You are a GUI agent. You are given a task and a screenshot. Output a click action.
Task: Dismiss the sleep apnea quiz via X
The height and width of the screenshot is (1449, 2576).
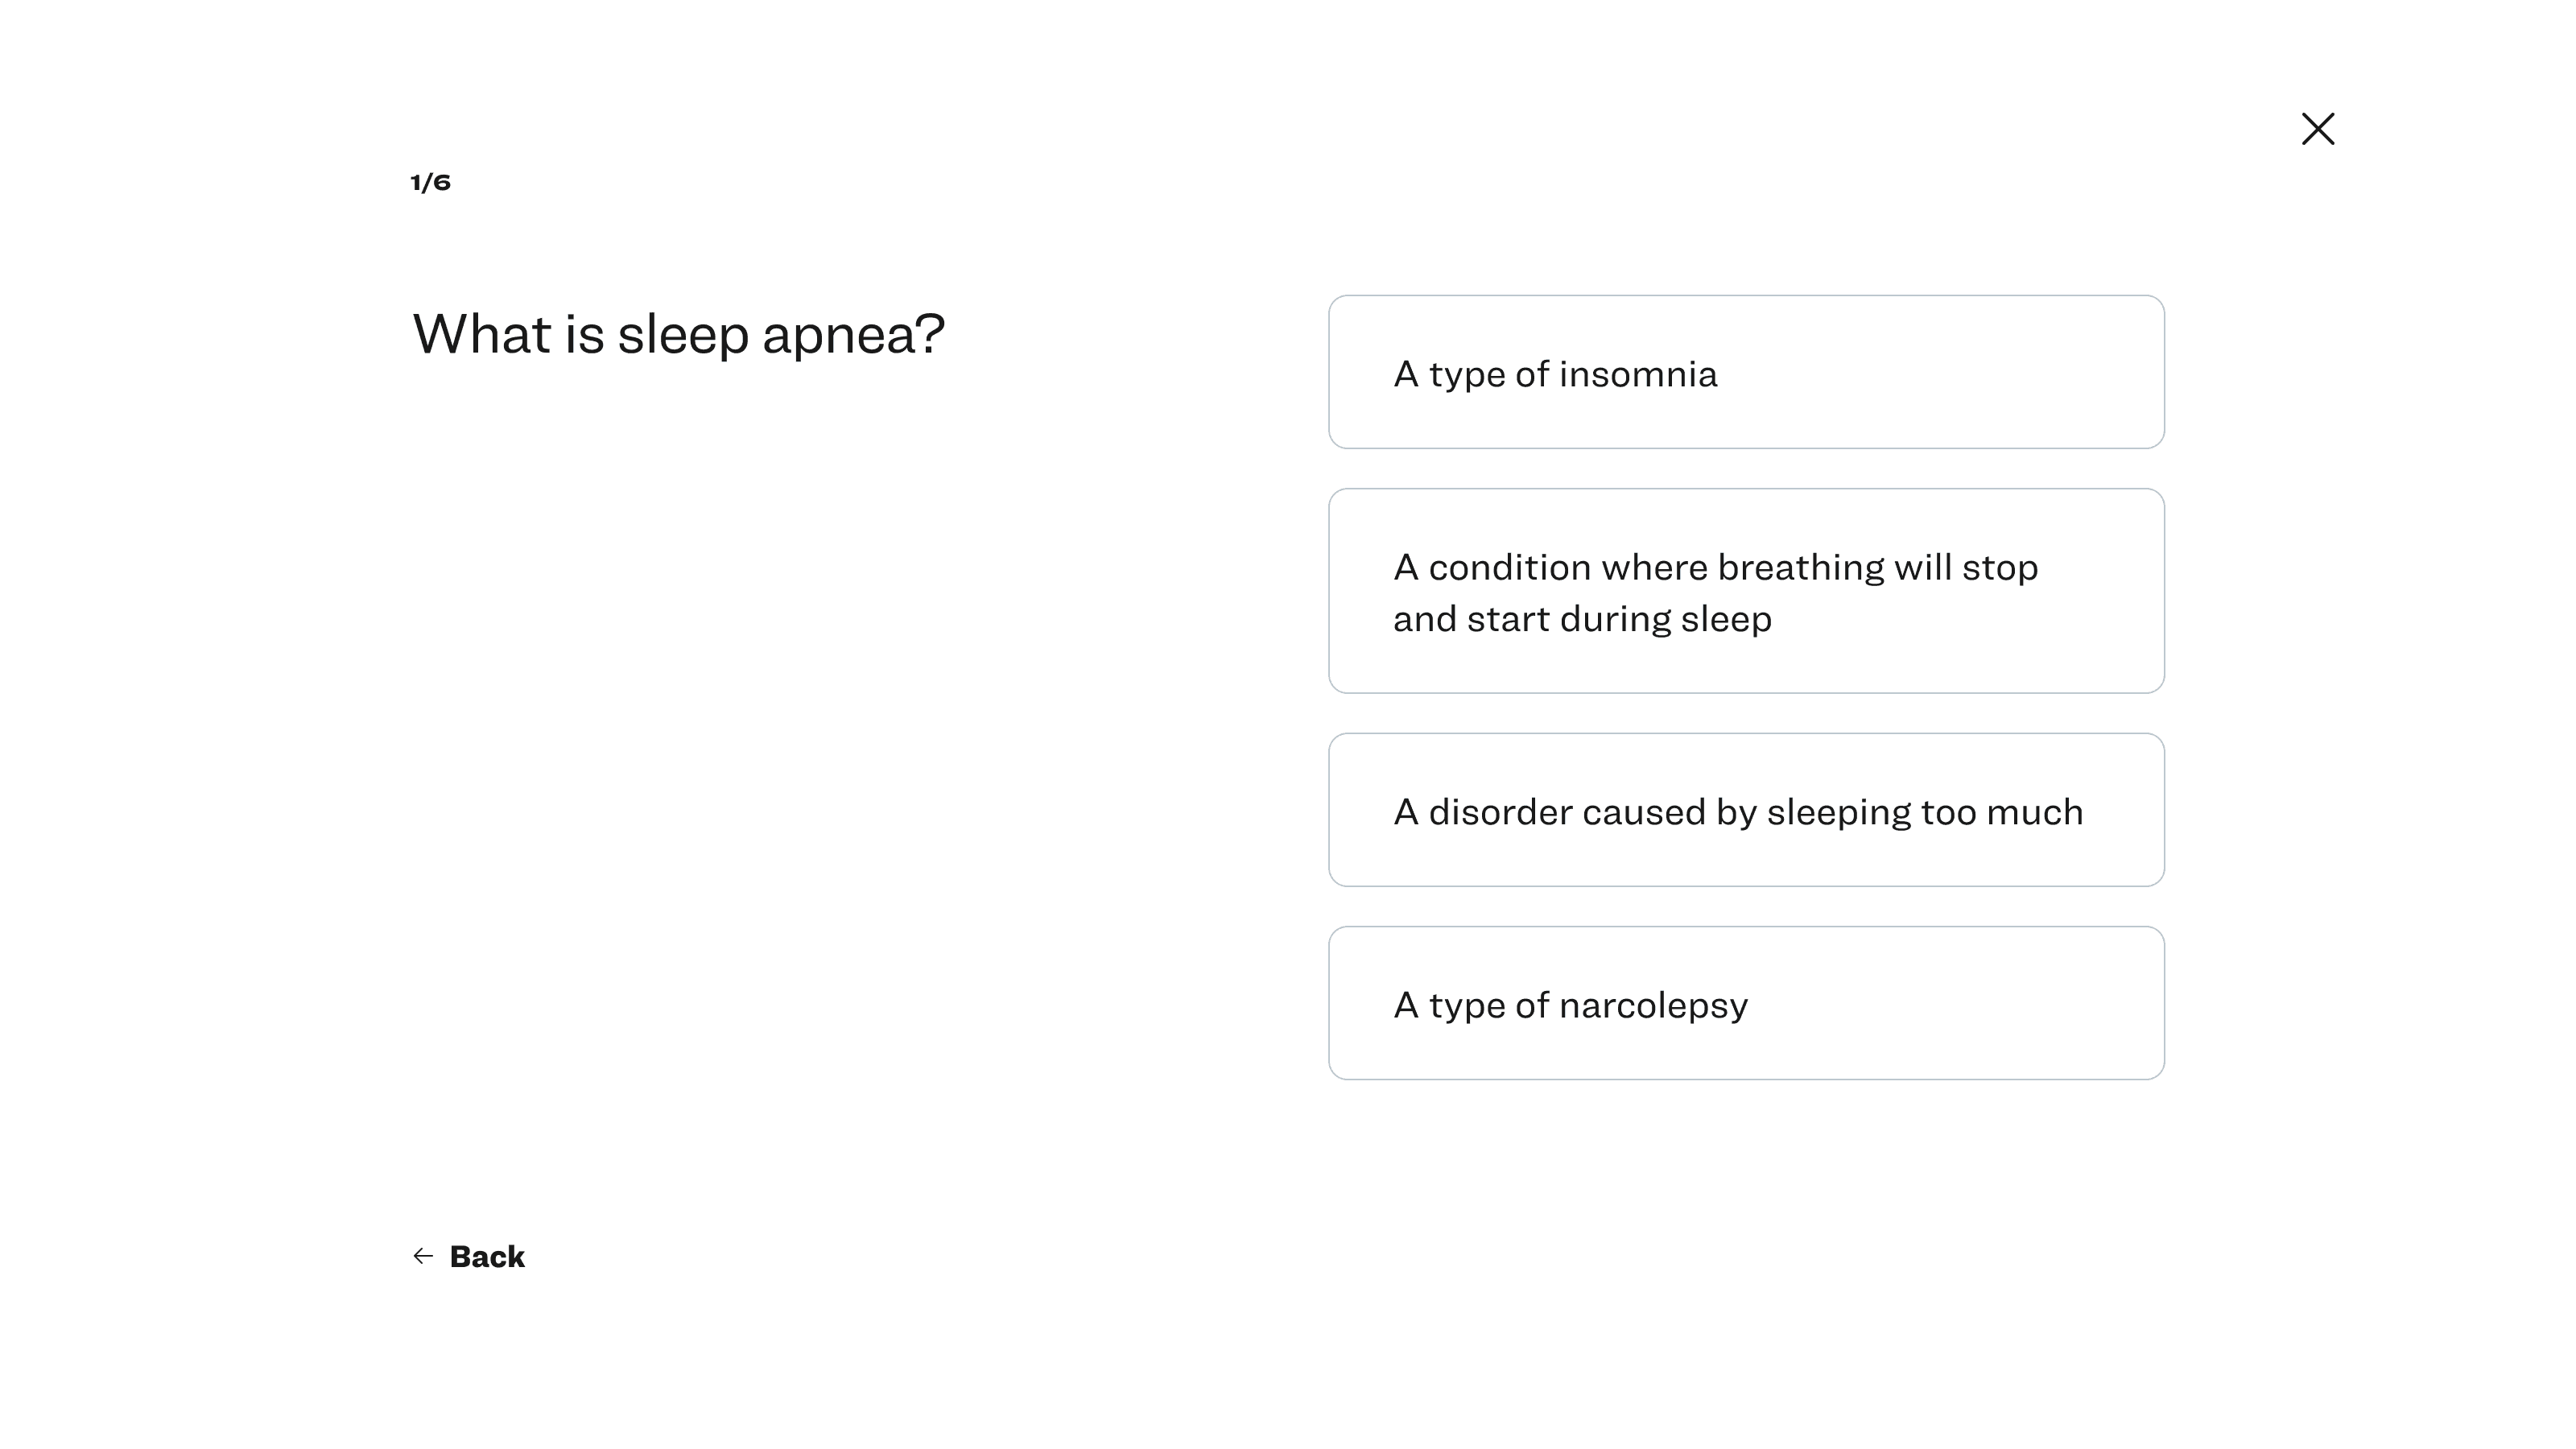2317,129
